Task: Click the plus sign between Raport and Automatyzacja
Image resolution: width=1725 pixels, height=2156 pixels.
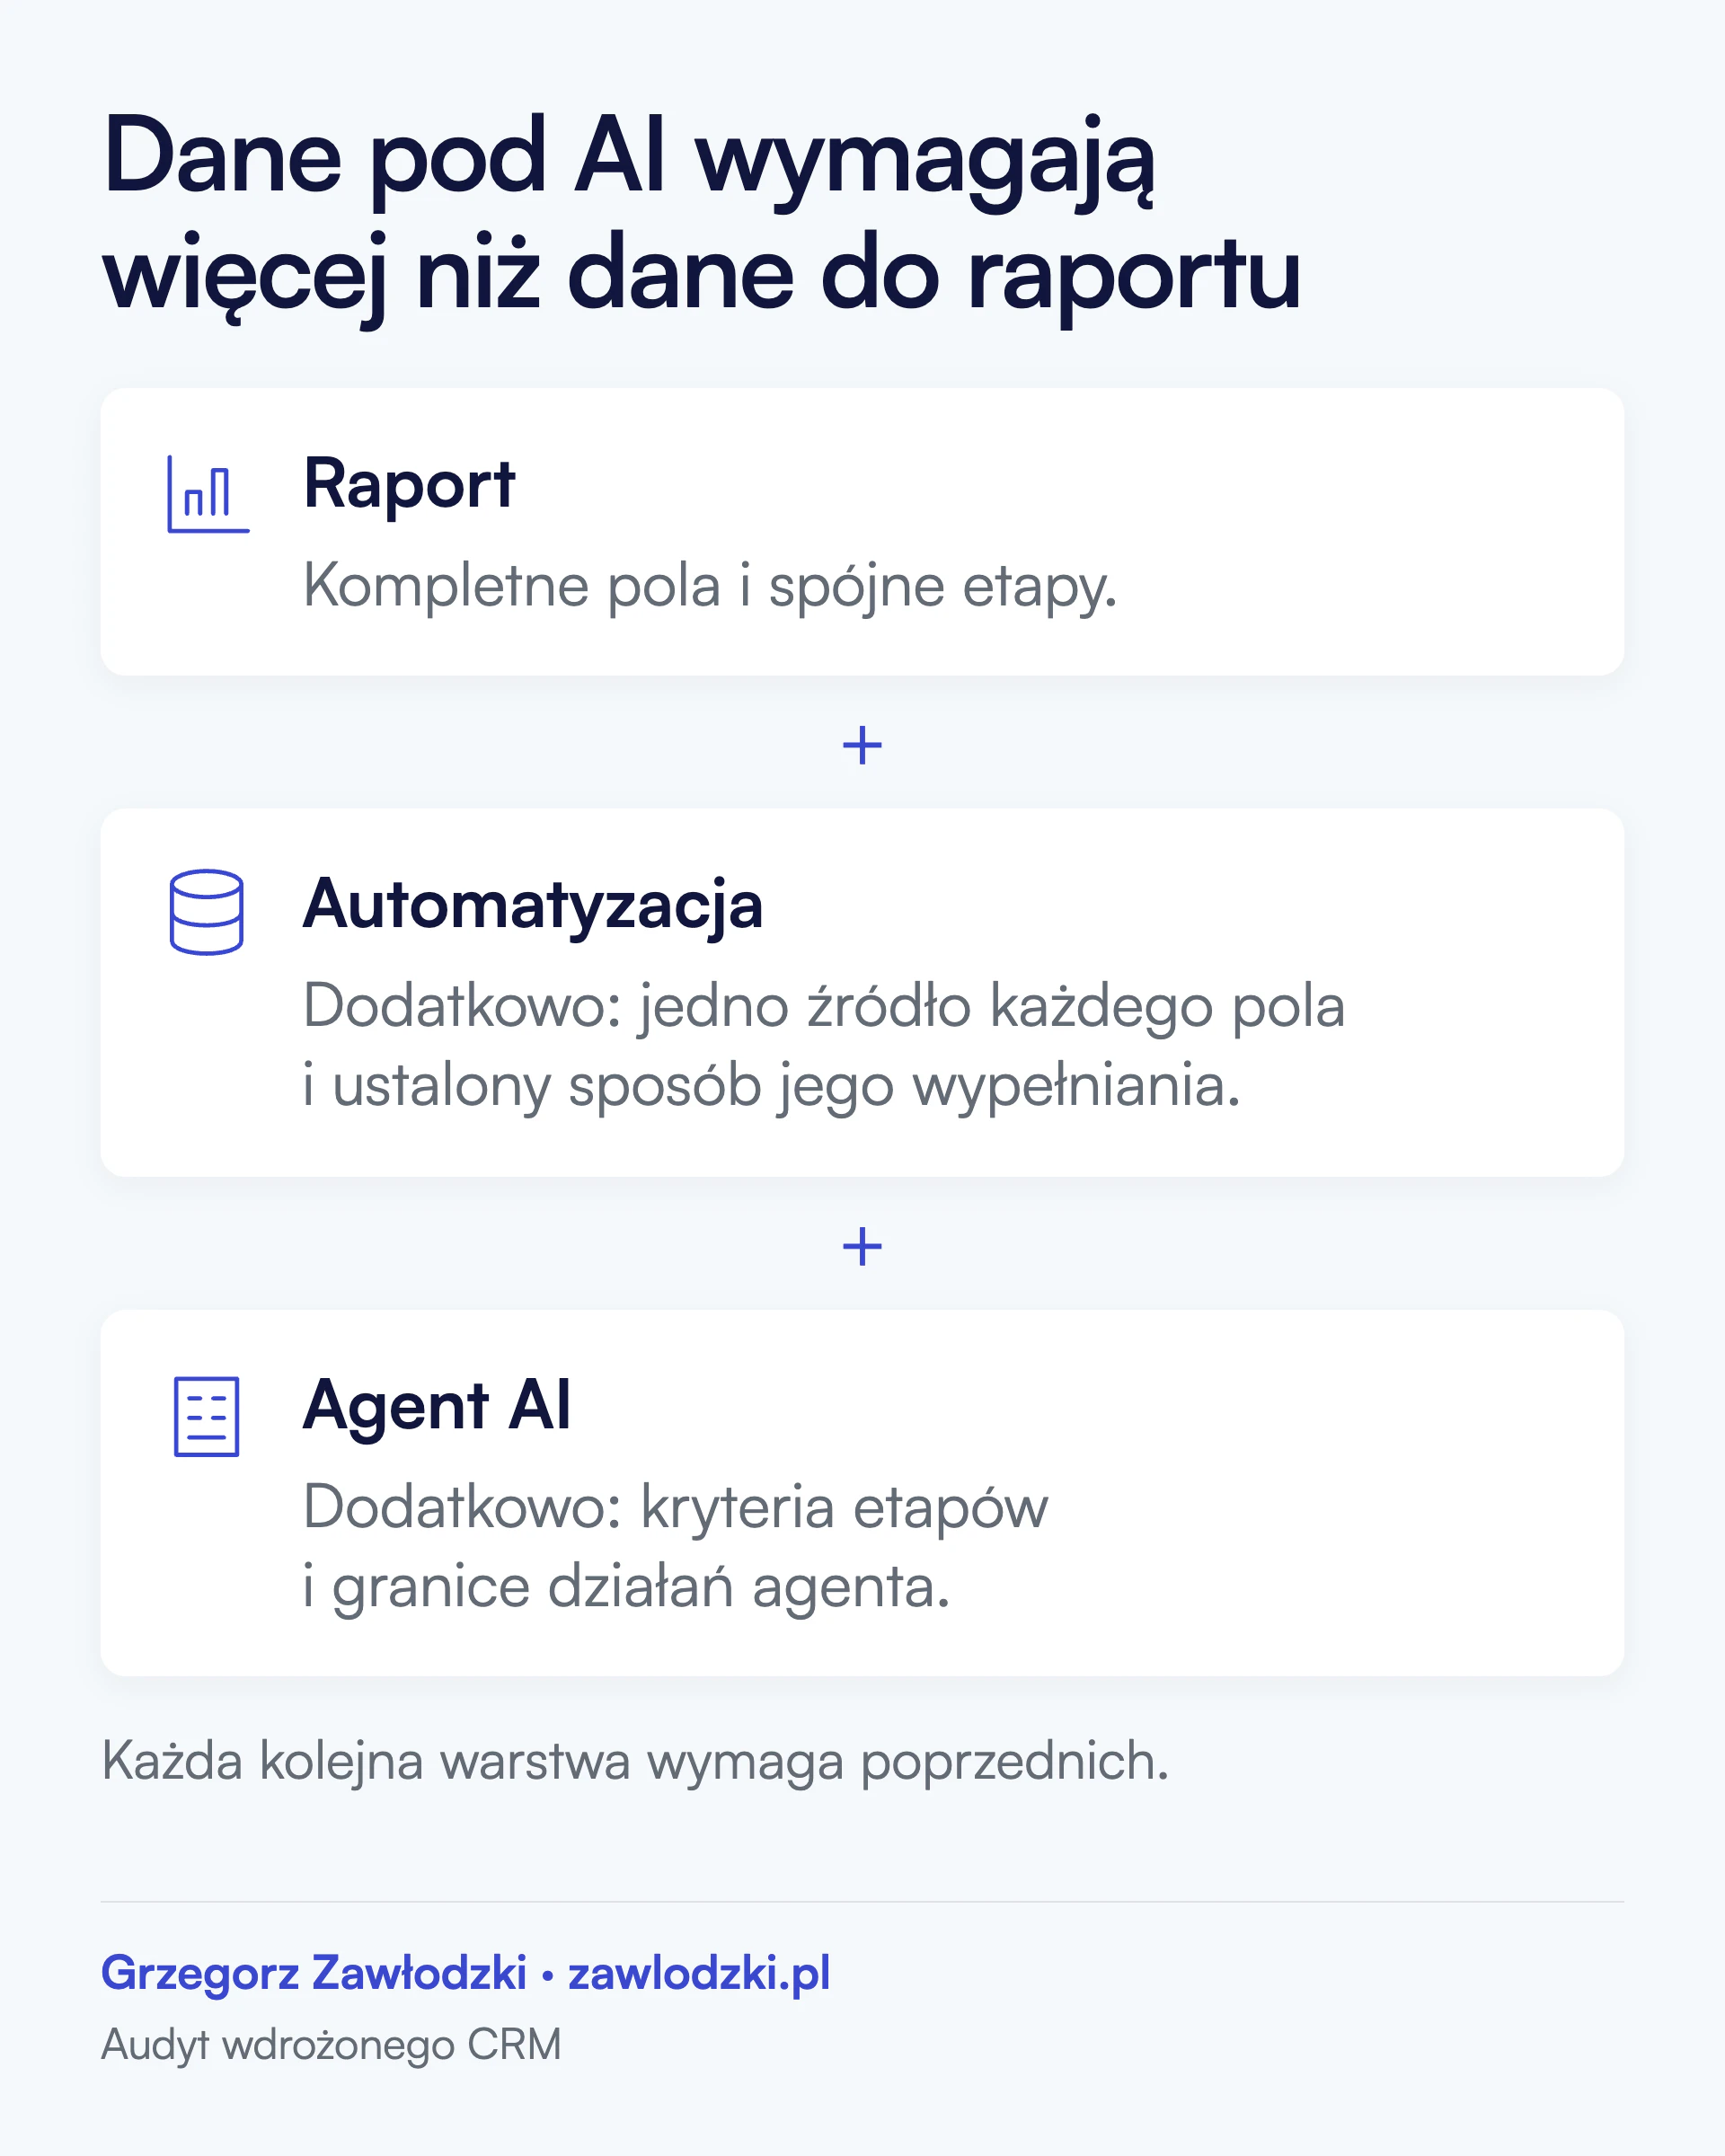Action: point(862,746)
